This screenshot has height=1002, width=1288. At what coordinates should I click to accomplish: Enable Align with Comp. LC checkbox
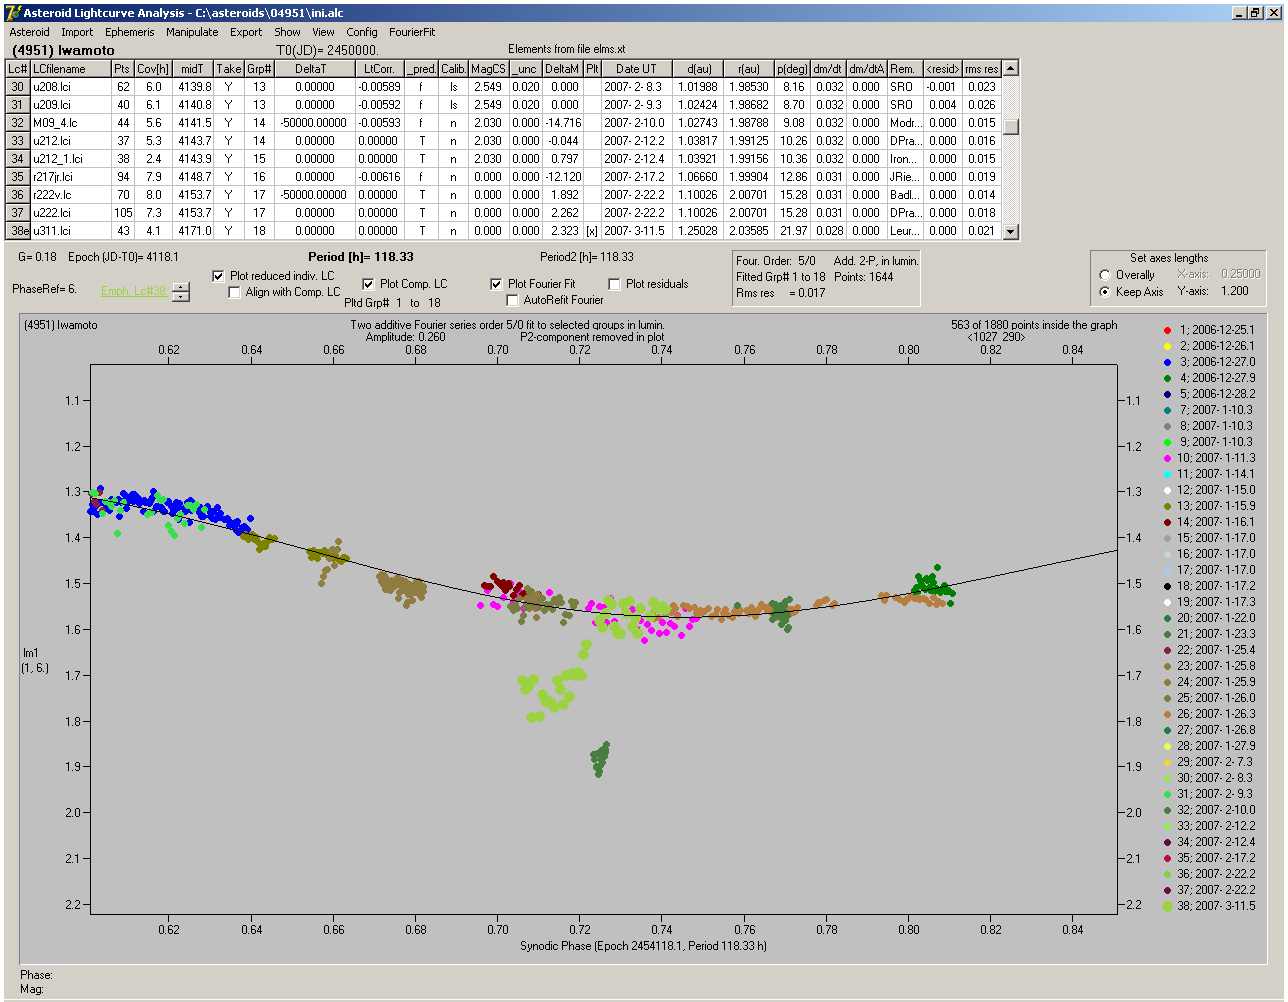pyautogui.click(x=234, y=292)
